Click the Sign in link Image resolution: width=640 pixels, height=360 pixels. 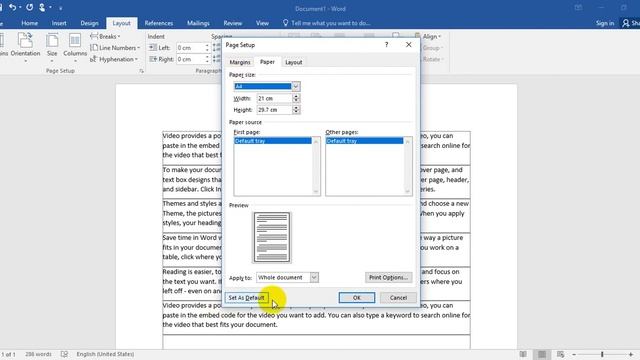tap(604, 23)
